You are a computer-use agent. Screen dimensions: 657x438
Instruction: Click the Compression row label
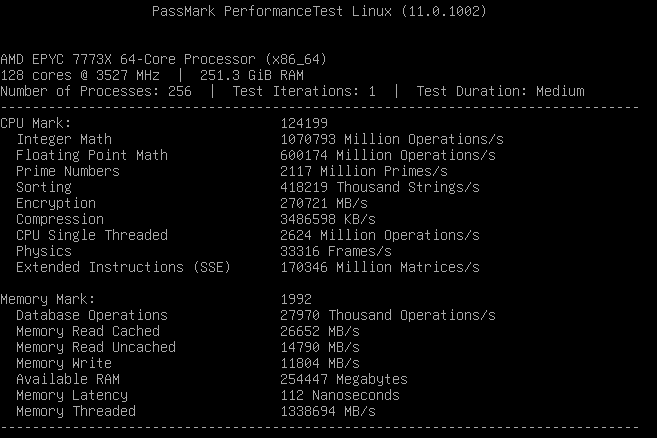[x=60, y=219]
